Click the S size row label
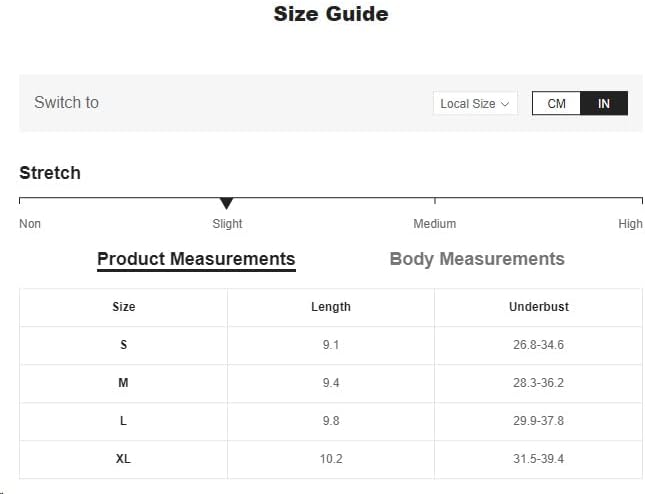645x494 pixels. tap(123, 345)
